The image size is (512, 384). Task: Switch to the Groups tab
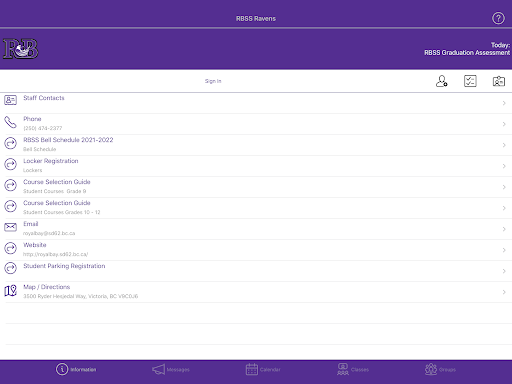[x=440, y=369]
